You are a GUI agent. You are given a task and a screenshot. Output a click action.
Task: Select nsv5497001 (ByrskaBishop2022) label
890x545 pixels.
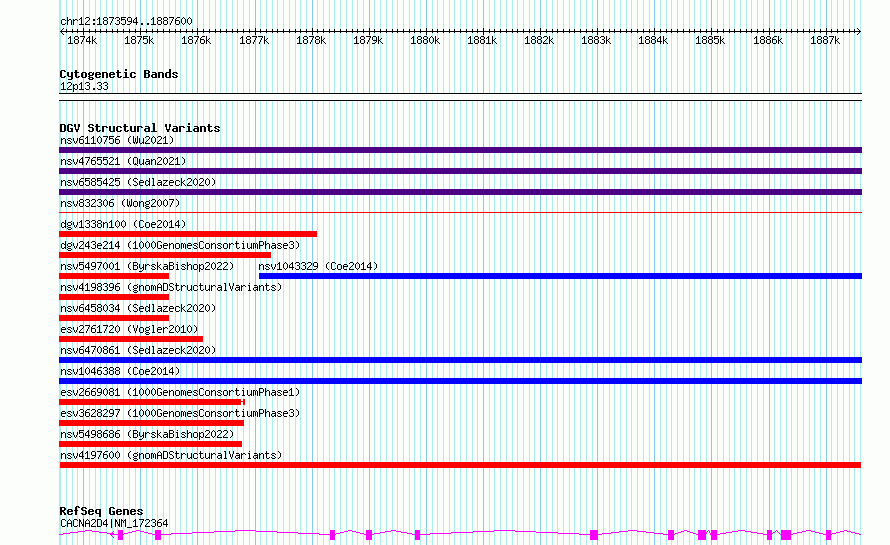(147, 266)
